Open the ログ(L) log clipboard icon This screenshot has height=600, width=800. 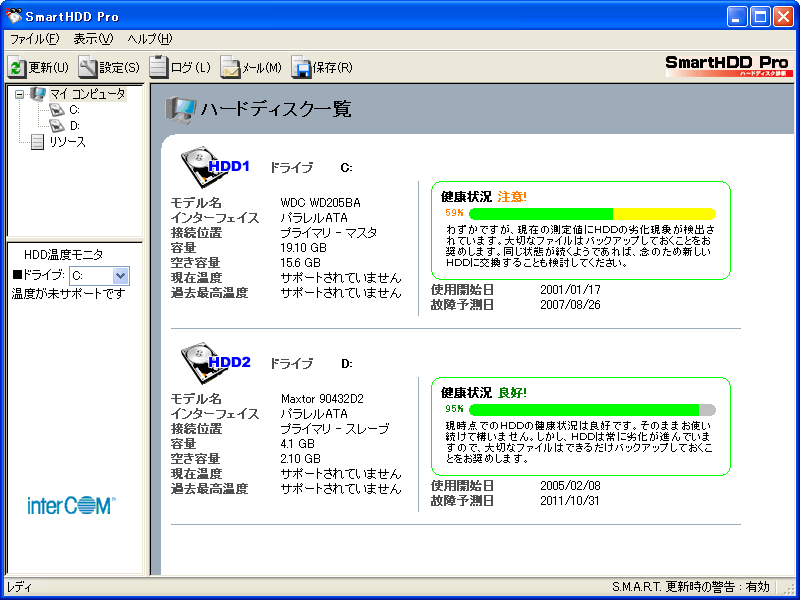point(159,67)
